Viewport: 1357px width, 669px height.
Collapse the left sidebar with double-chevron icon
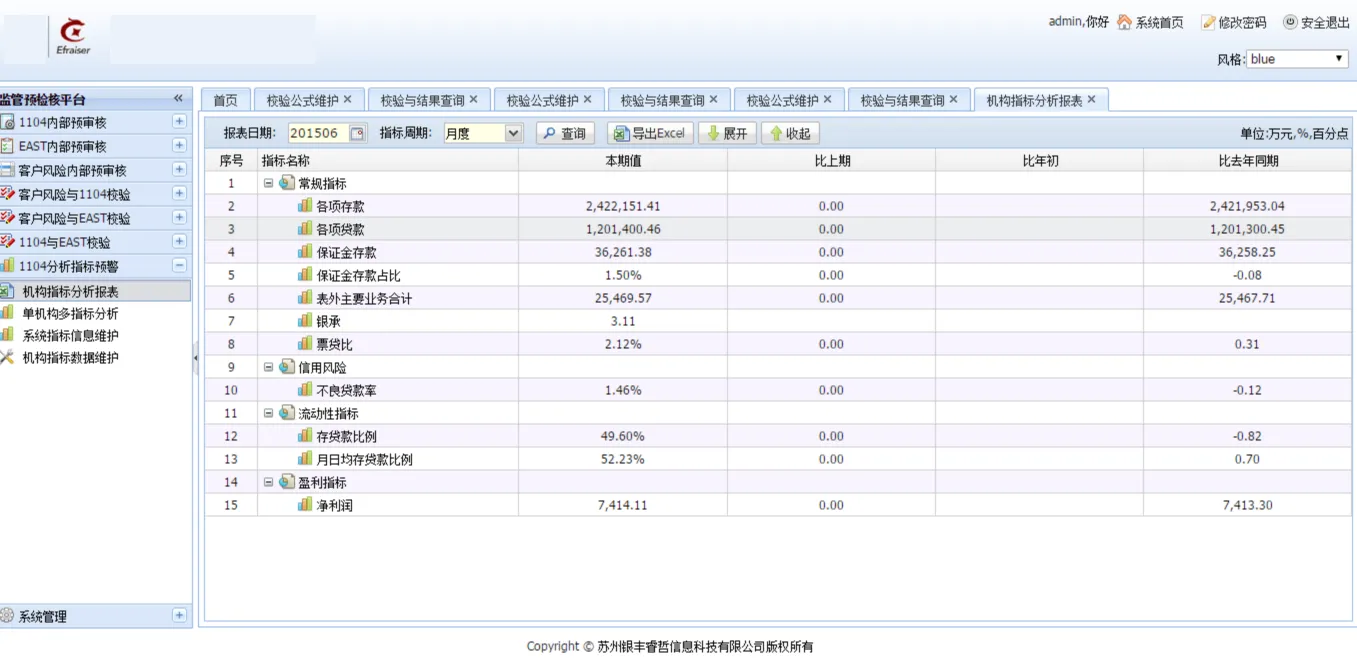(x=178, y=98)
